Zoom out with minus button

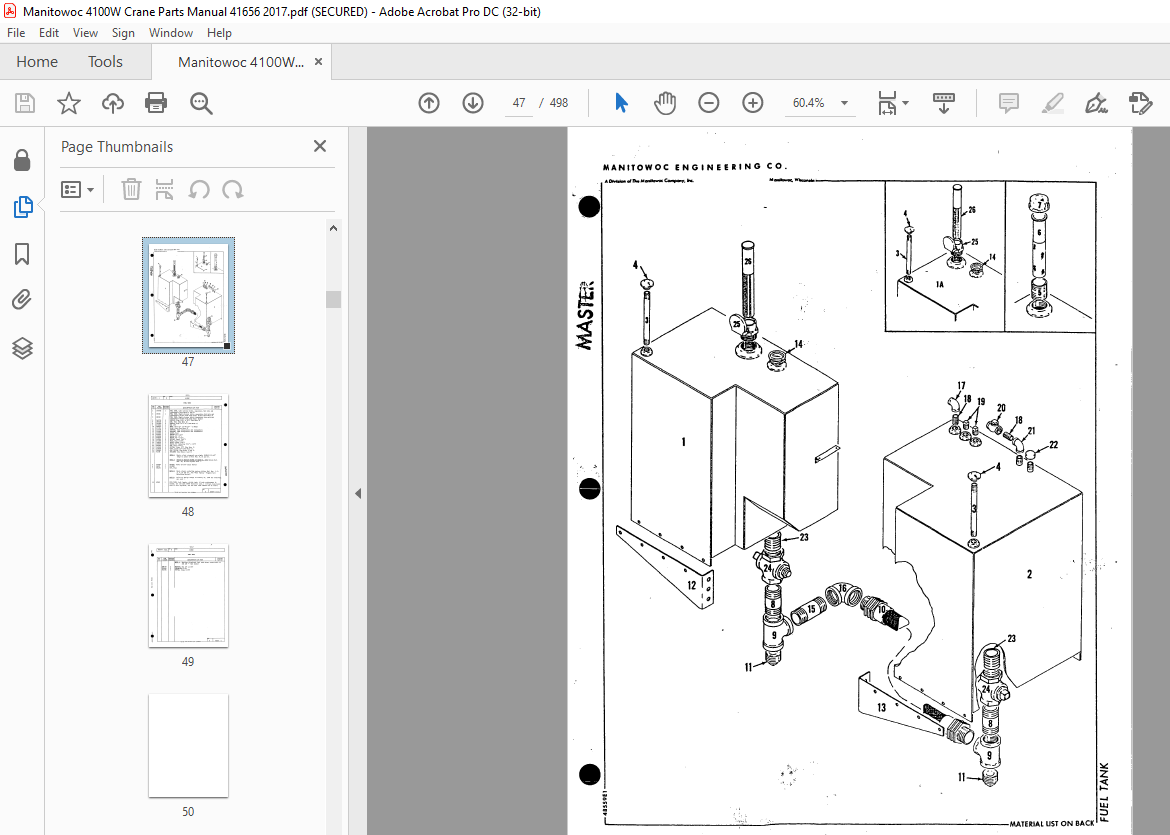(708, 103)
